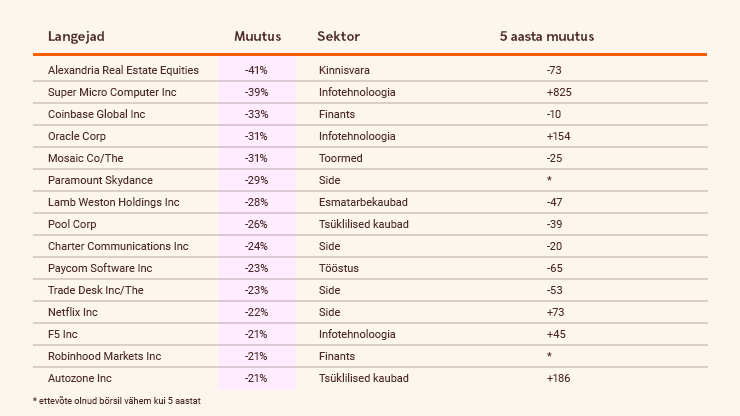Image resolution: width=740 pixels, height=416 pixels.
Task: Select Mosaic Co/The in the list
Action: 83,158
